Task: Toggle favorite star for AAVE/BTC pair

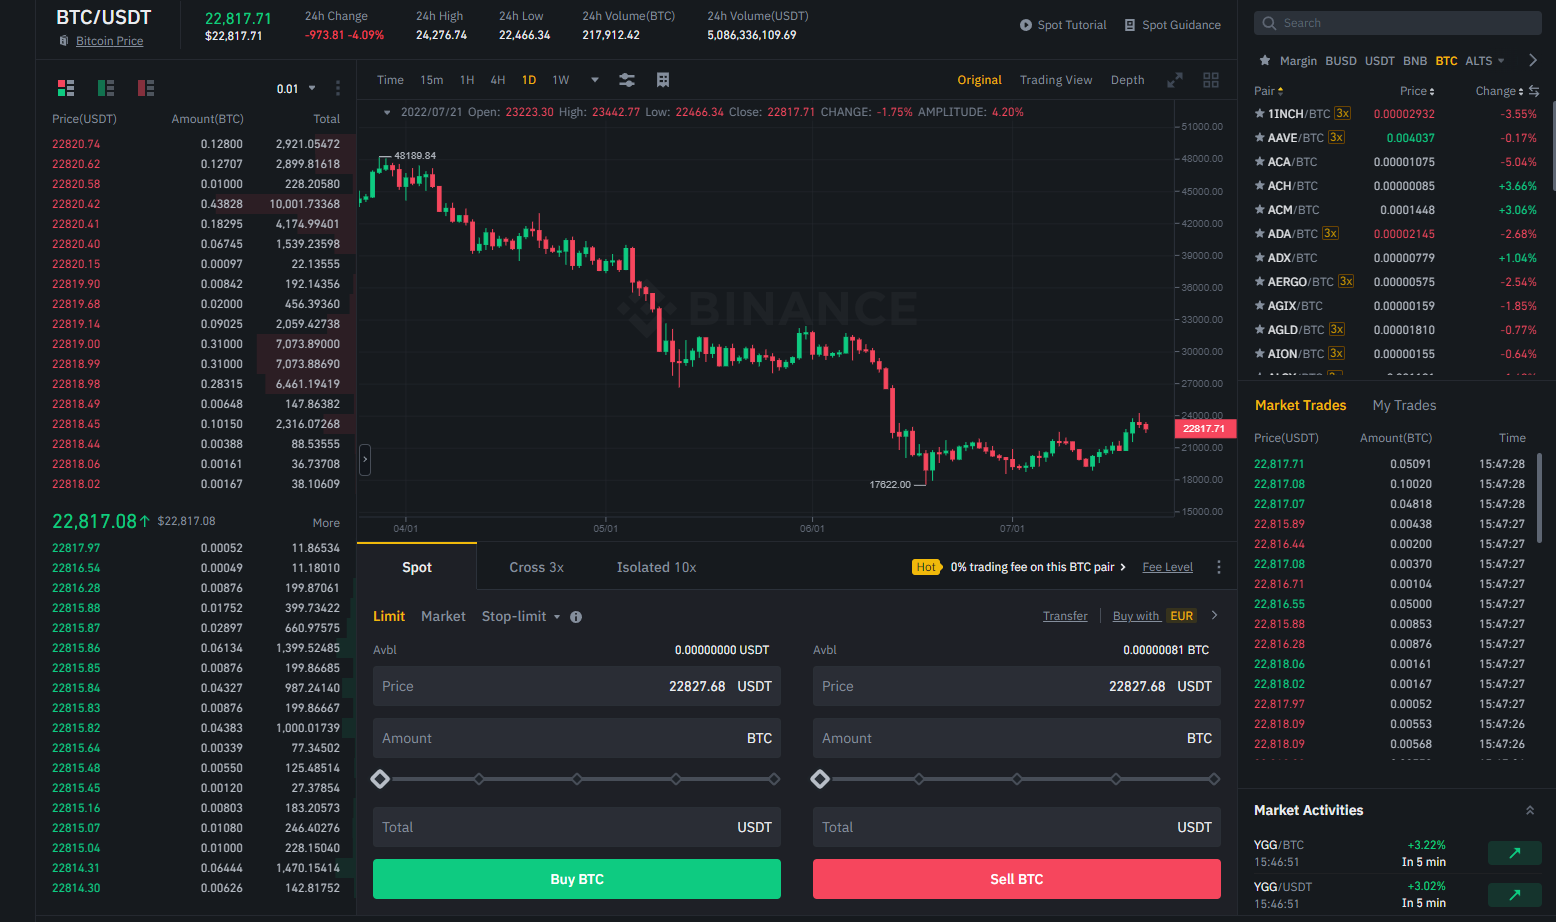Action: point(1260,138)
